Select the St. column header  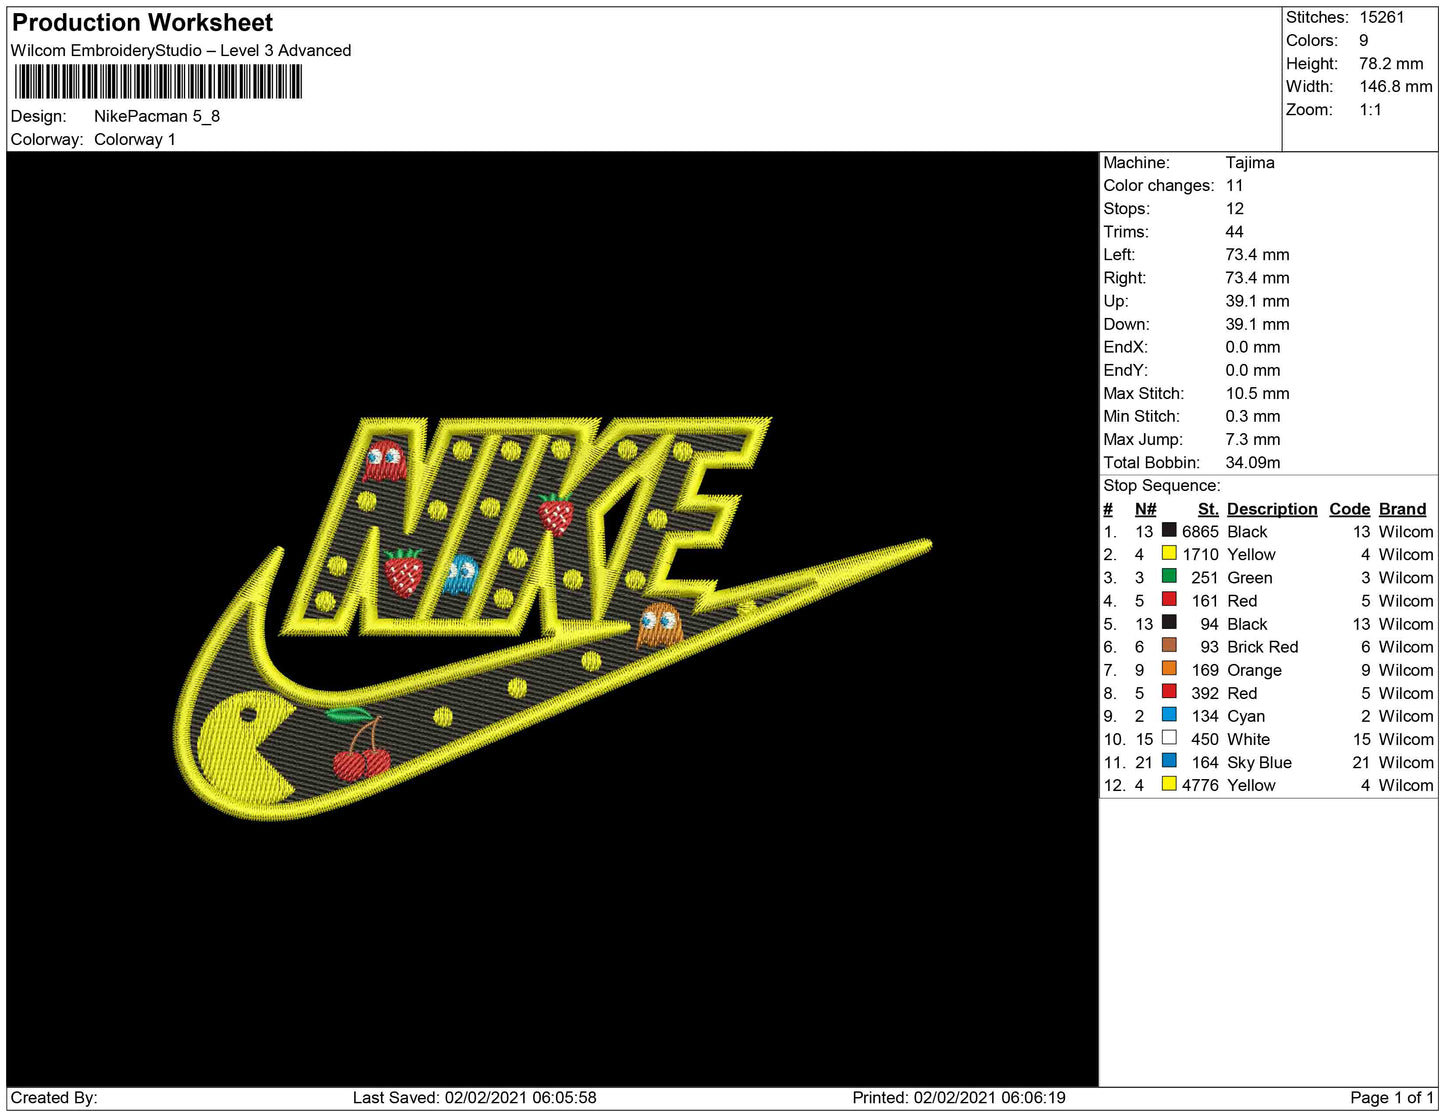[1208, 509]
